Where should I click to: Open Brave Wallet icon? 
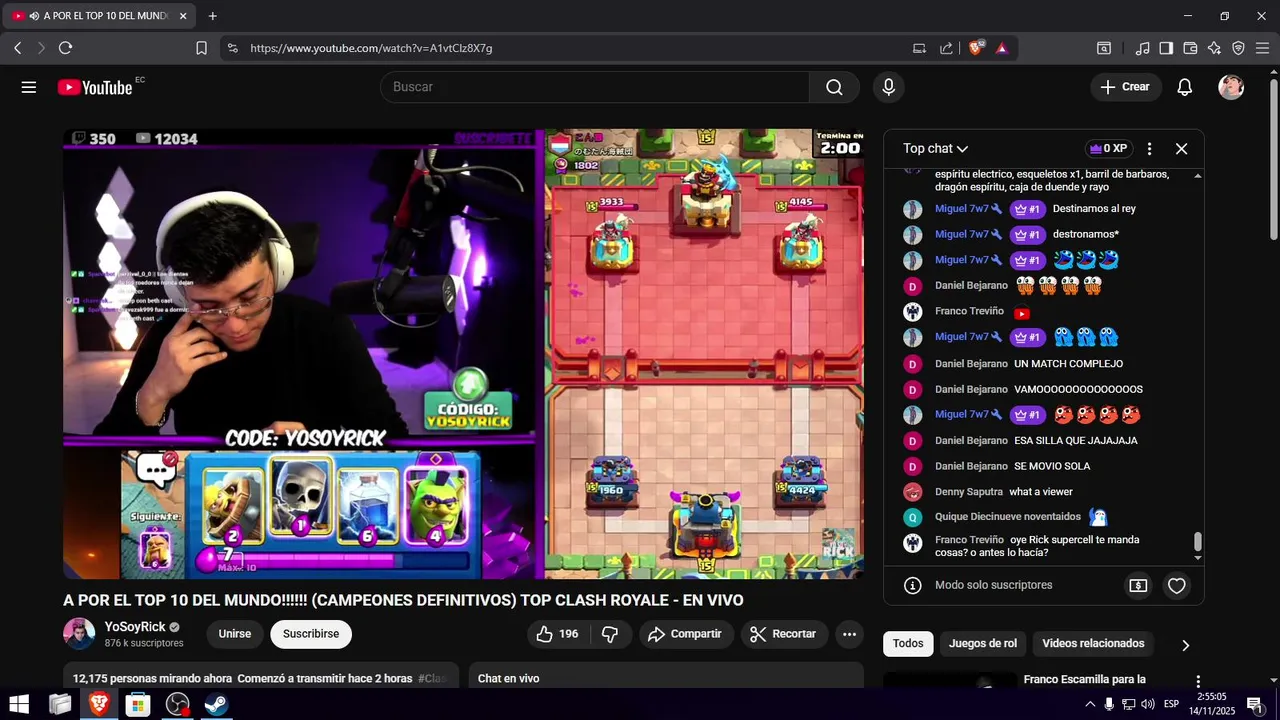pos(1190,48)
